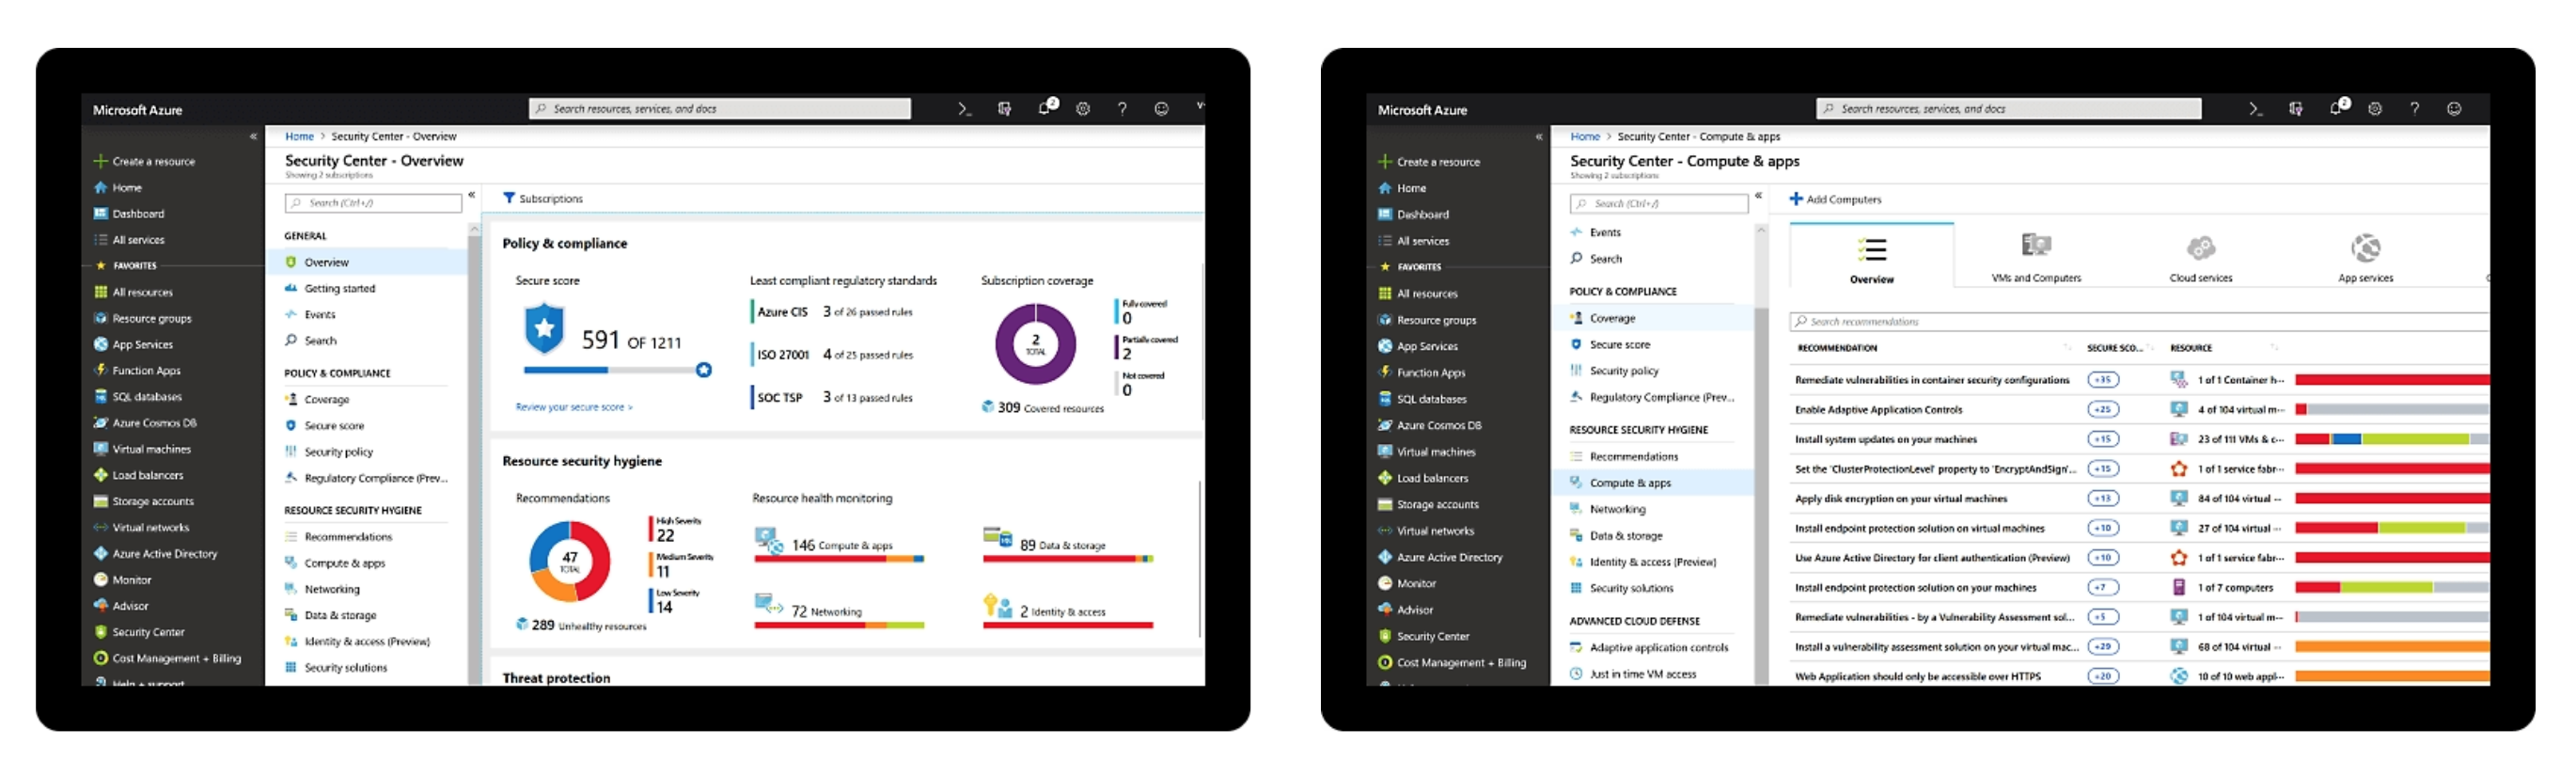This screenshot has height=777, width=2576.
Task: Open Security Center in right window sidebar
Action: (x=1423, y=637)
